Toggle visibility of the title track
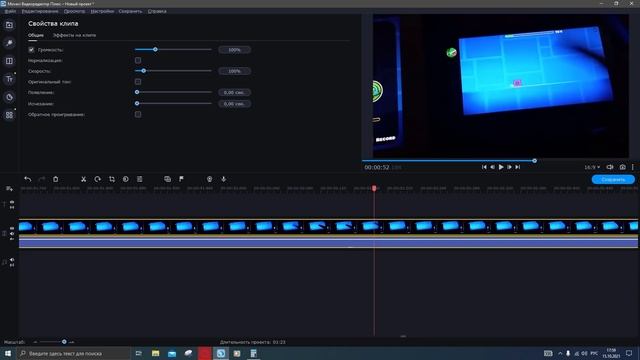Screen dimensions: 640x360 click(x=12, y=202)
